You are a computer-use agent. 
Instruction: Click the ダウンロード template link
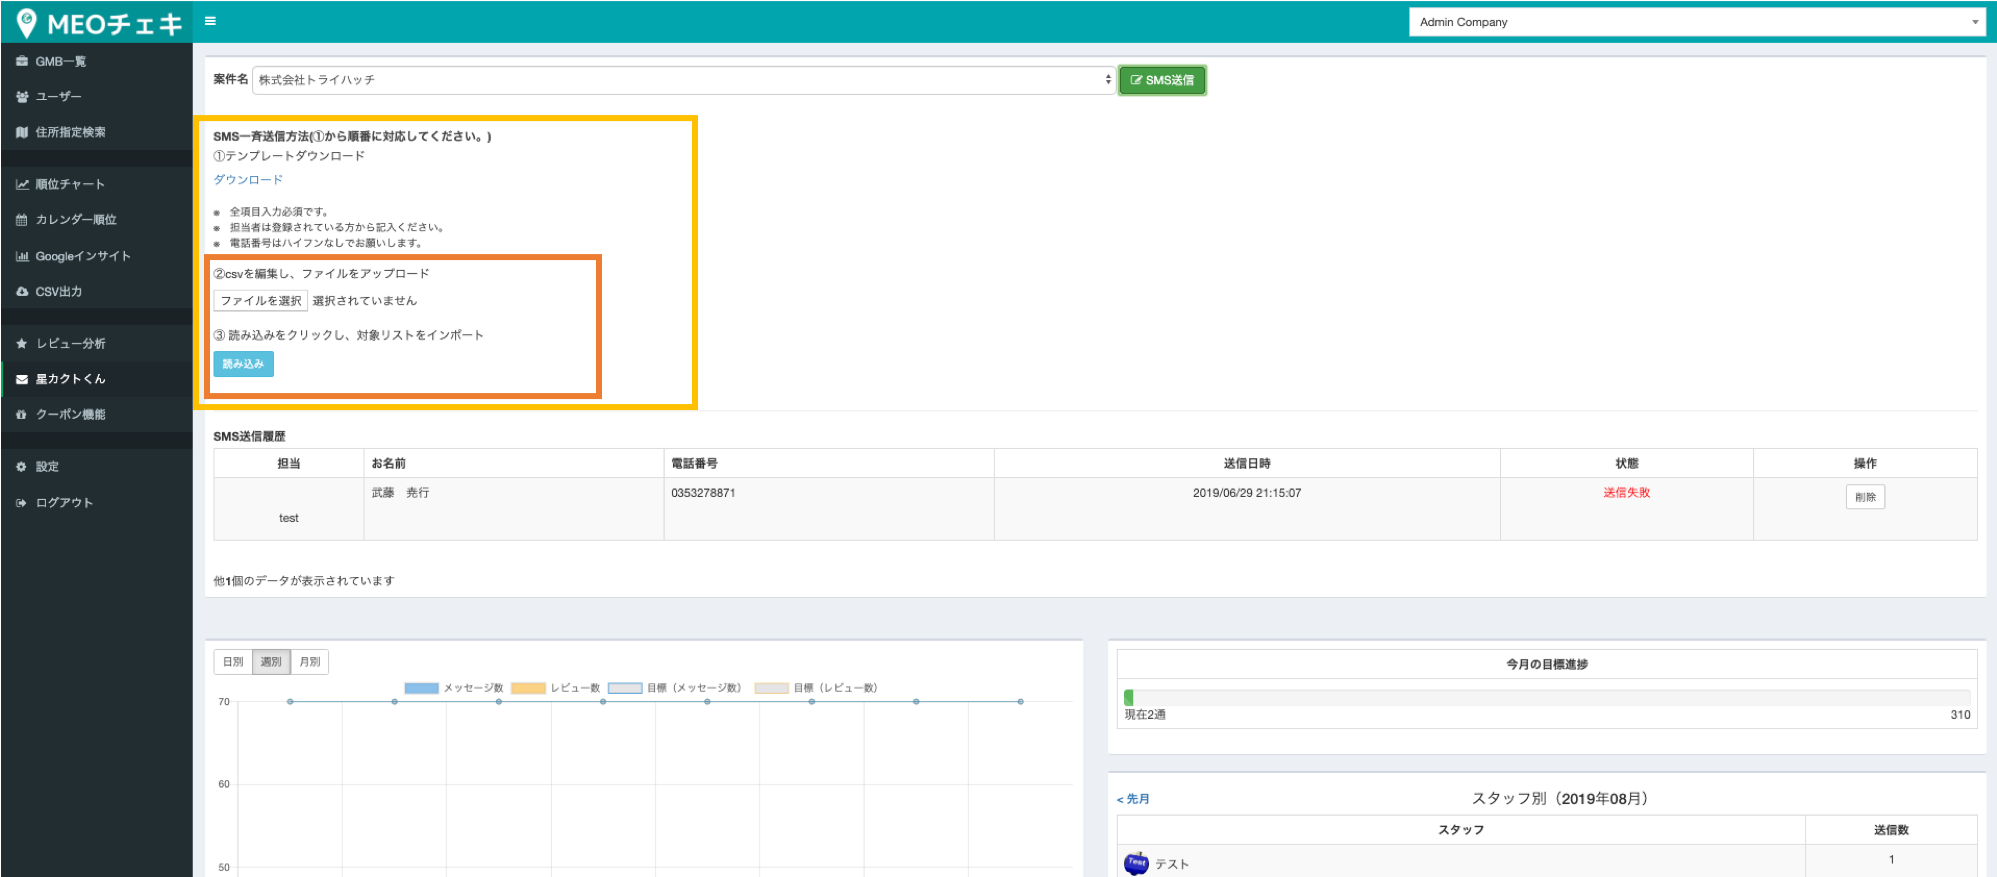[248, 180]
